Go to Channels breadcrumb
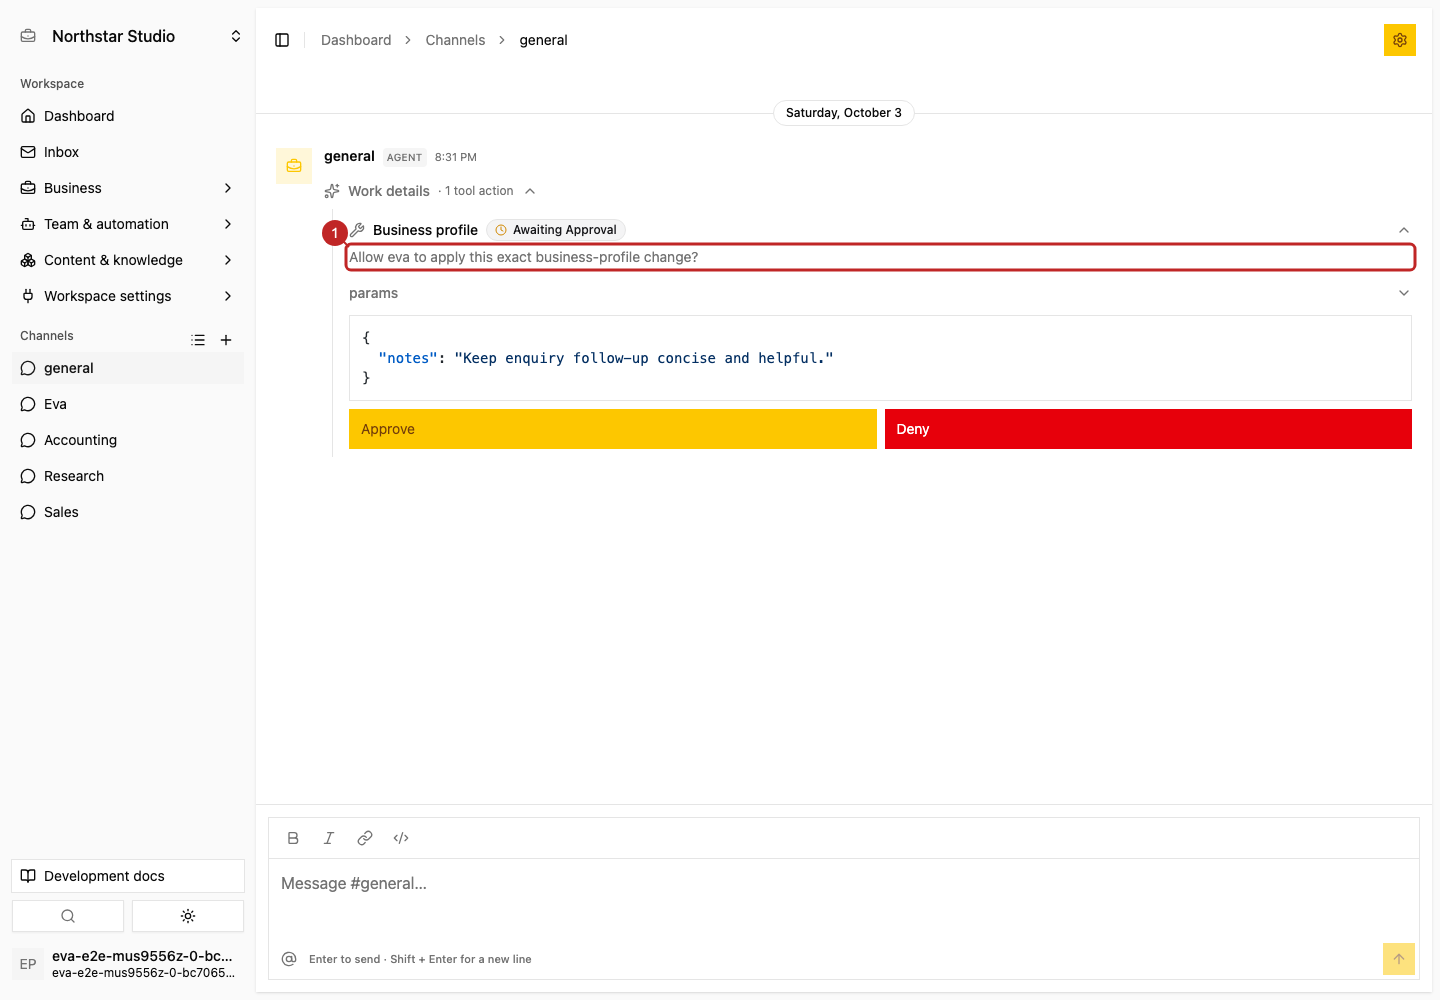The image size is (1440, 1000). coord(455,40)
